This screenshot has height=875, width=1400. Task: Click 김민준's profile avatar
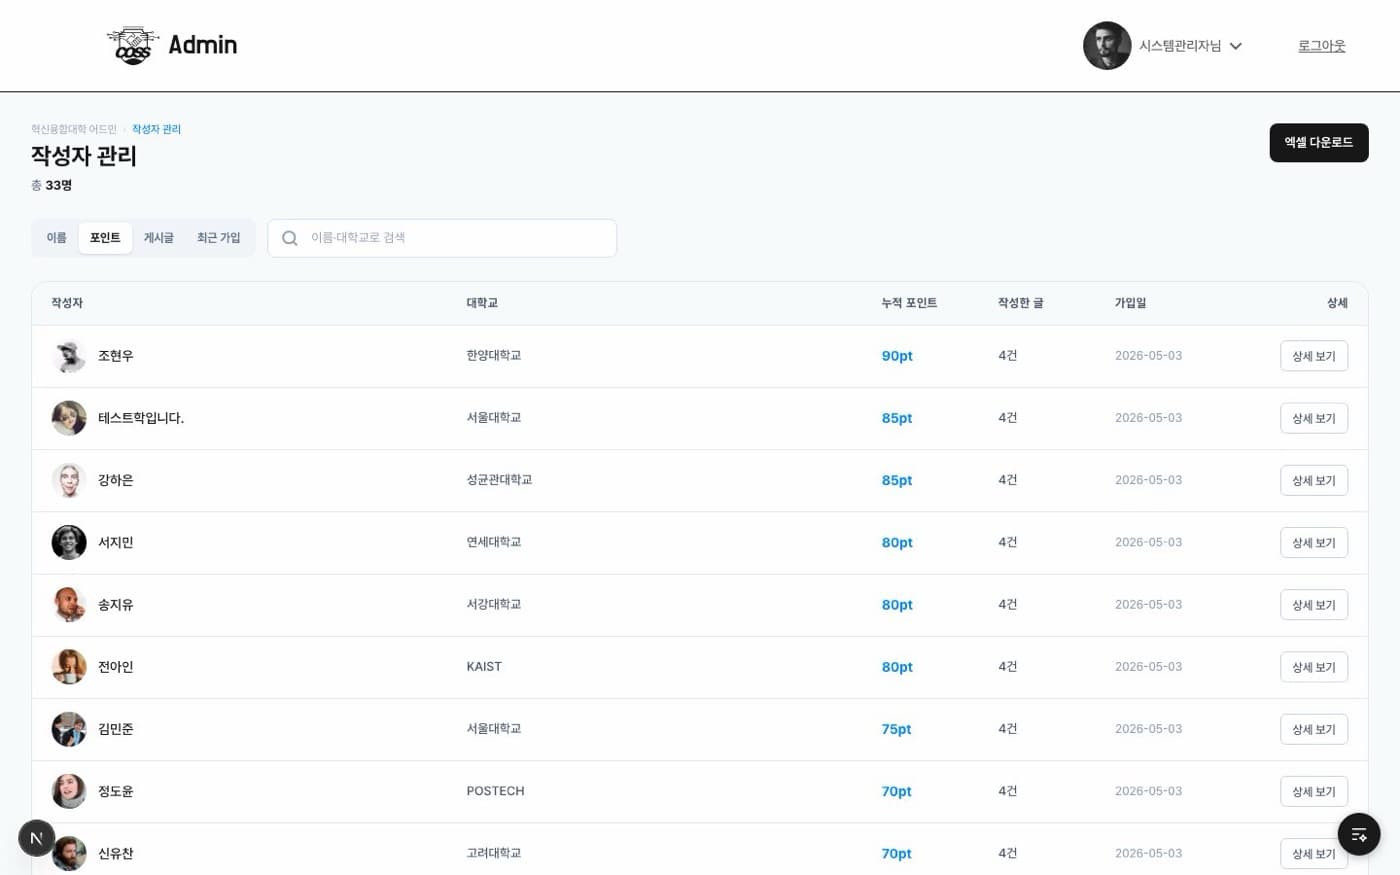point(69,729)
